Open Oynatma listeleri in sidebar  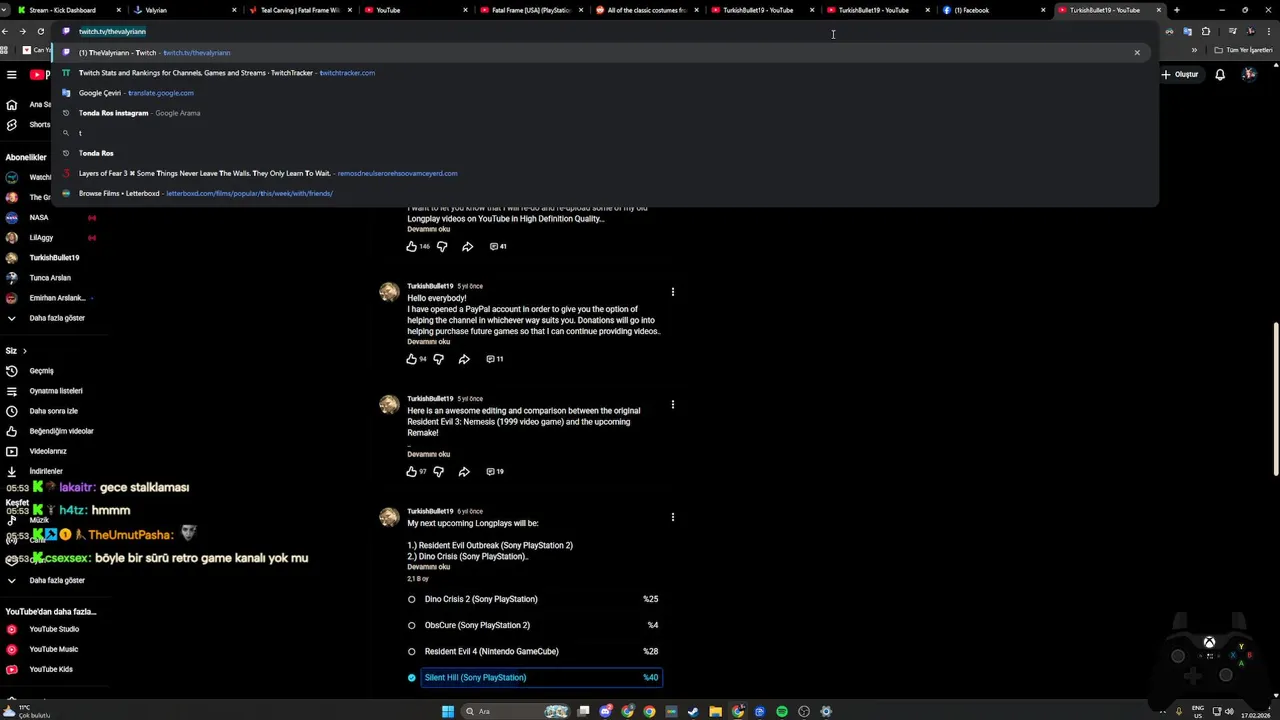click(44, 391)
